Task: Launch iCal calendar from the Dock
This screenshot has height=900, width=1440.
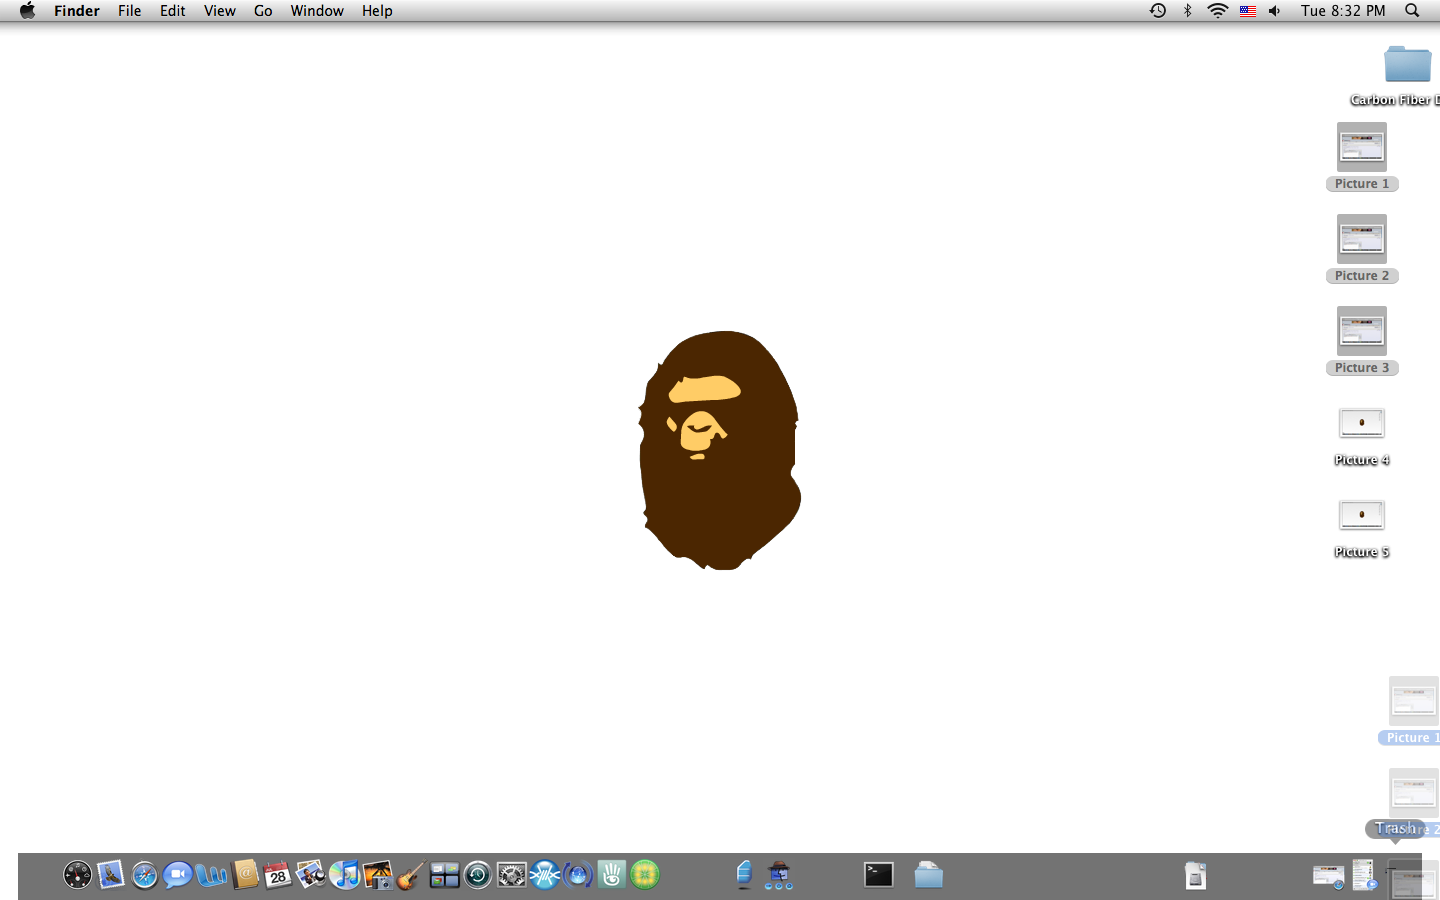Action: pyautogui.click(x=278, y=875)
